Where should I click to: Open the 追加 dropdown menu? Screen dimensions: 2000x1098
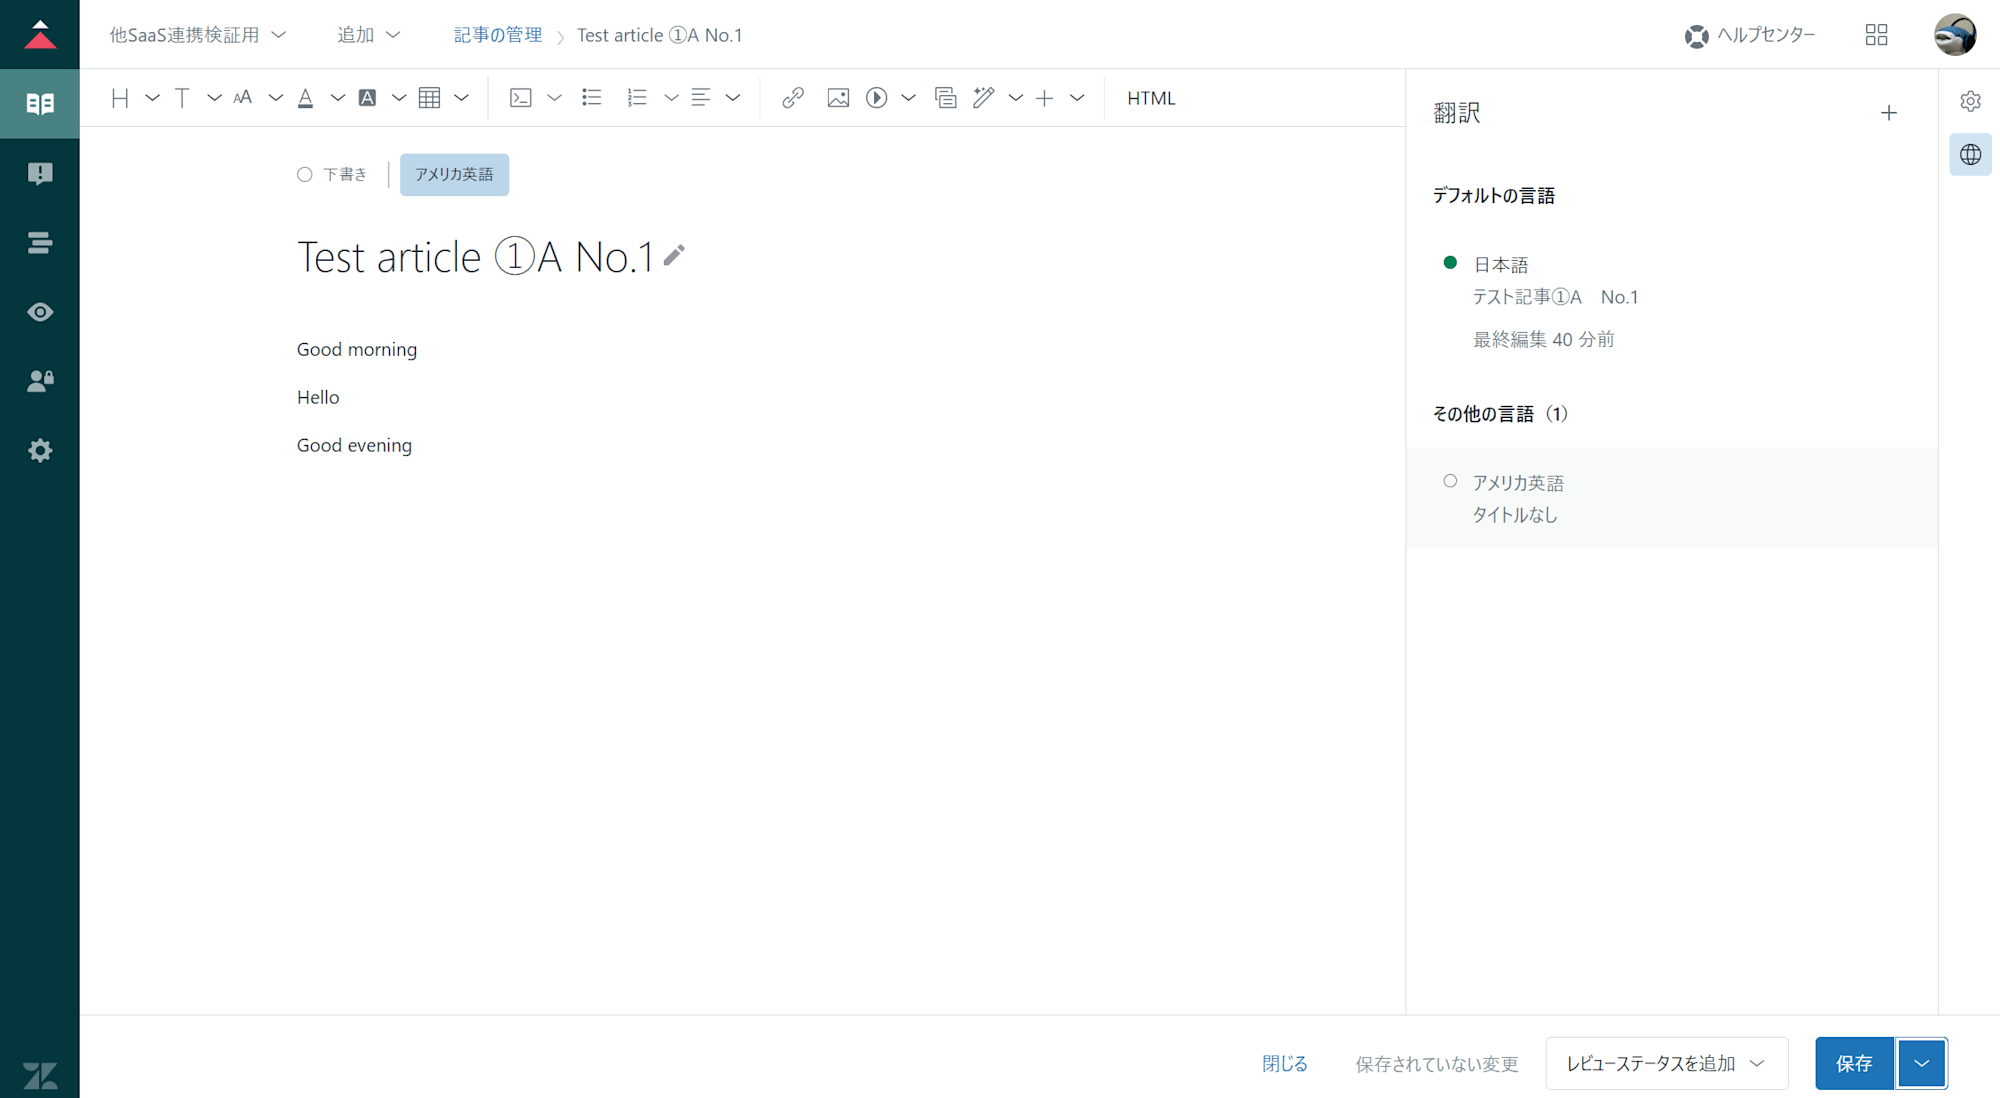(x=368, y=35)
